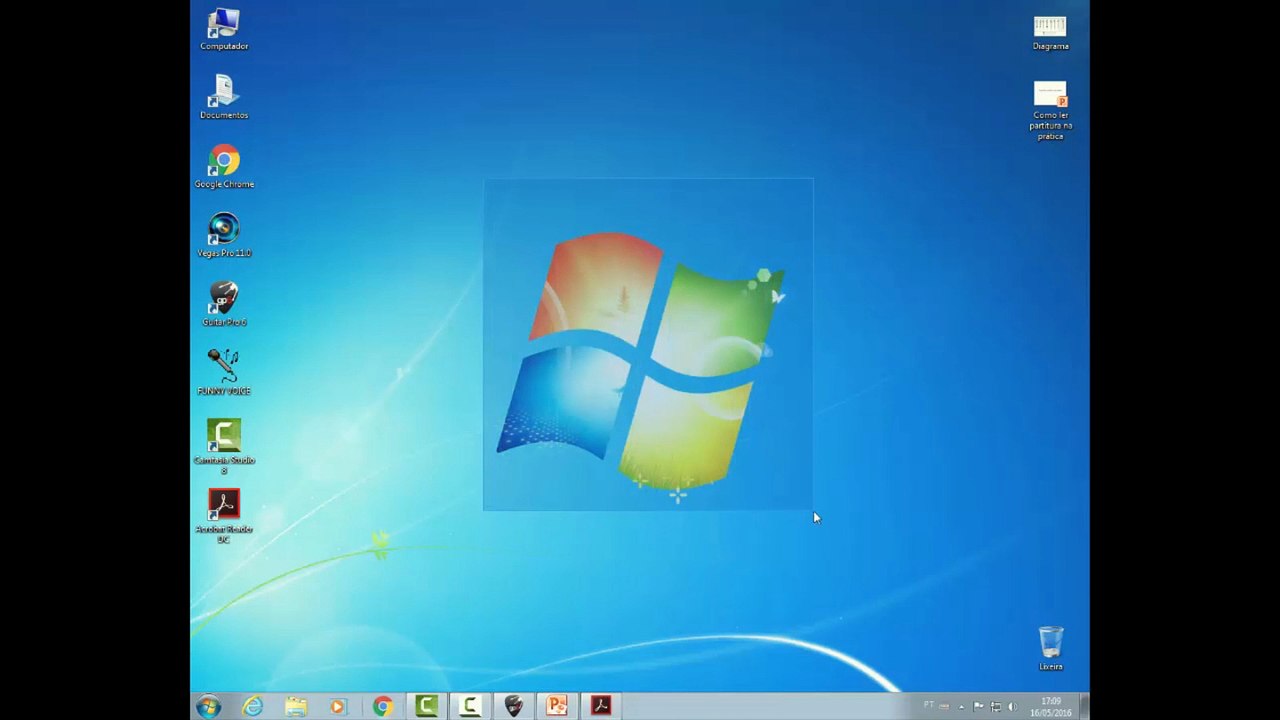Viewport: 1280px width, 720px height.
Task: Select the Vegas Pro 11.0 desktop shortcut
Action: coord(224,237)
